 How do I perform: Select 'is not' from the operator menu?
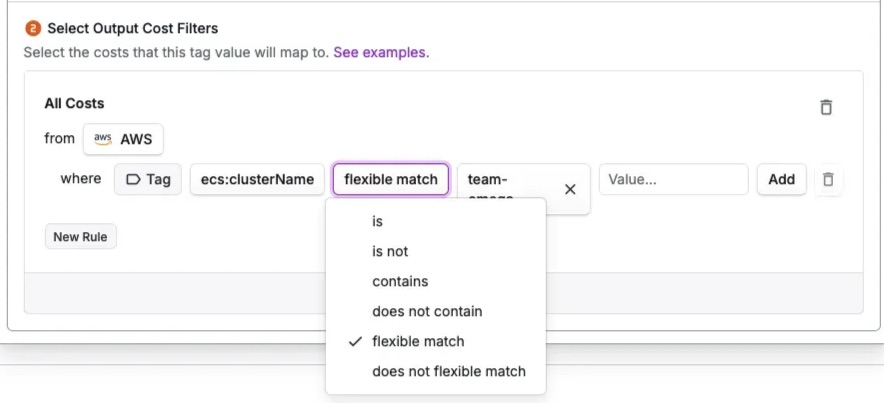coord(390,251)
